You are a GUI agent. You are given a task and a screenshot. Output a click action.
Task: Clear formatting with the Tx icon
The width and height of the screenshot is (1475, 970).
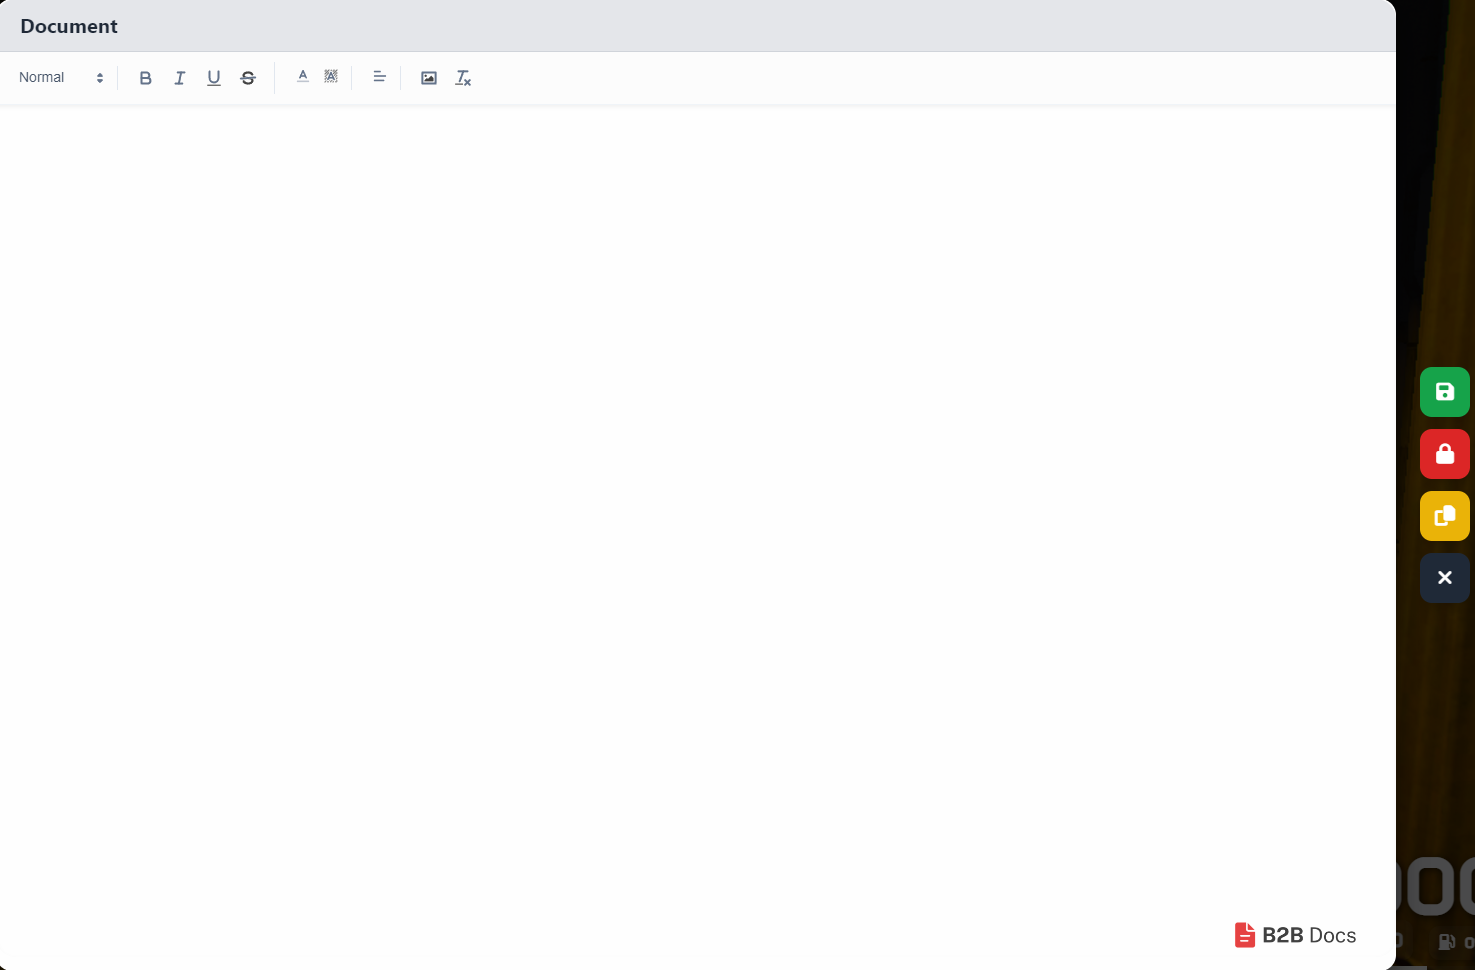(x=463, y=78)
